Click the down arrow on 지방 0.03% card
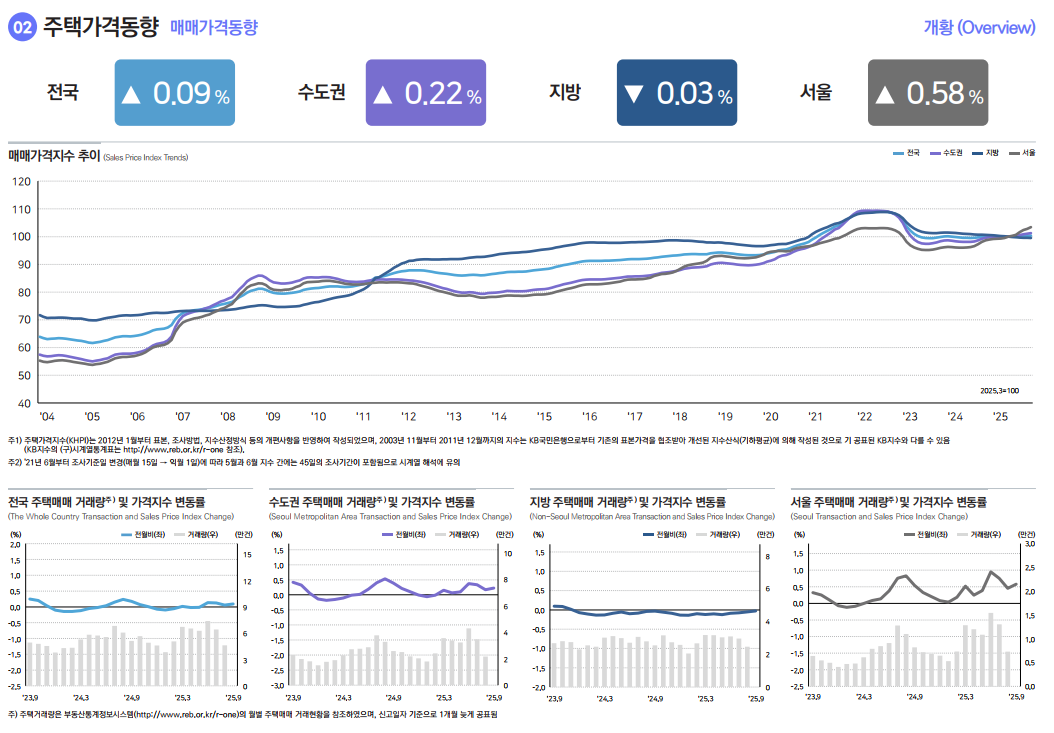Viewport: 1054px width, 733px height. (633, 94)
